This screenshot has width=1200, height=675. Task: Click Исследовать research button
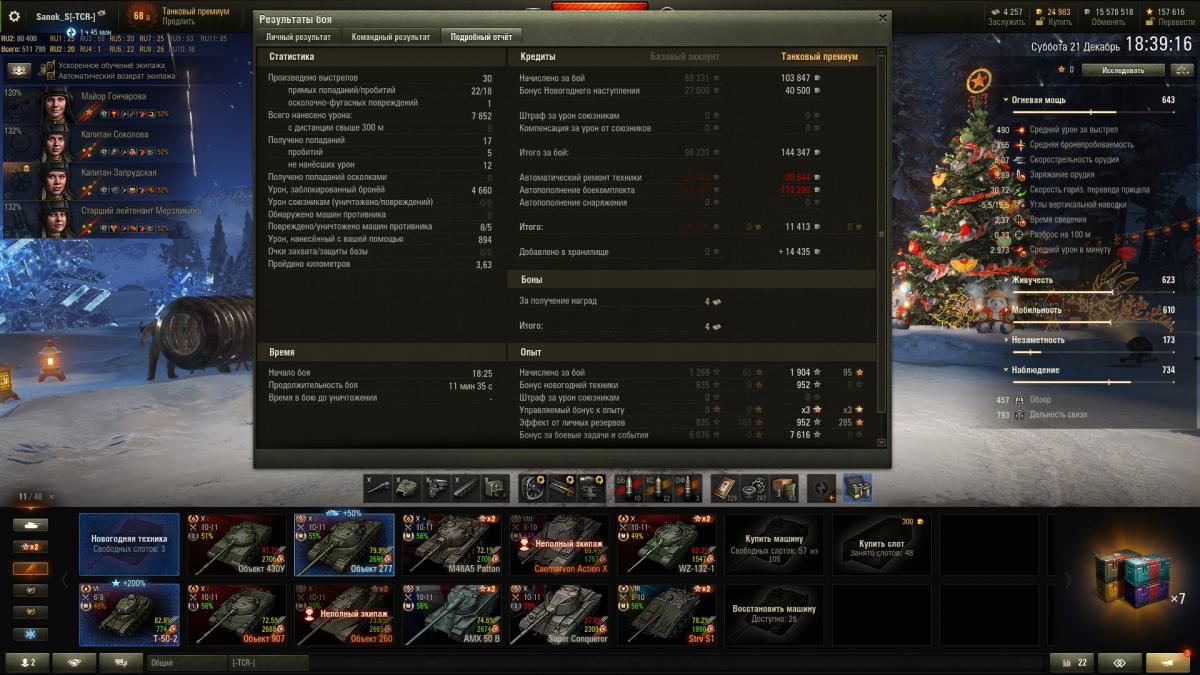pyautogui.click(x=1125, y=70)
